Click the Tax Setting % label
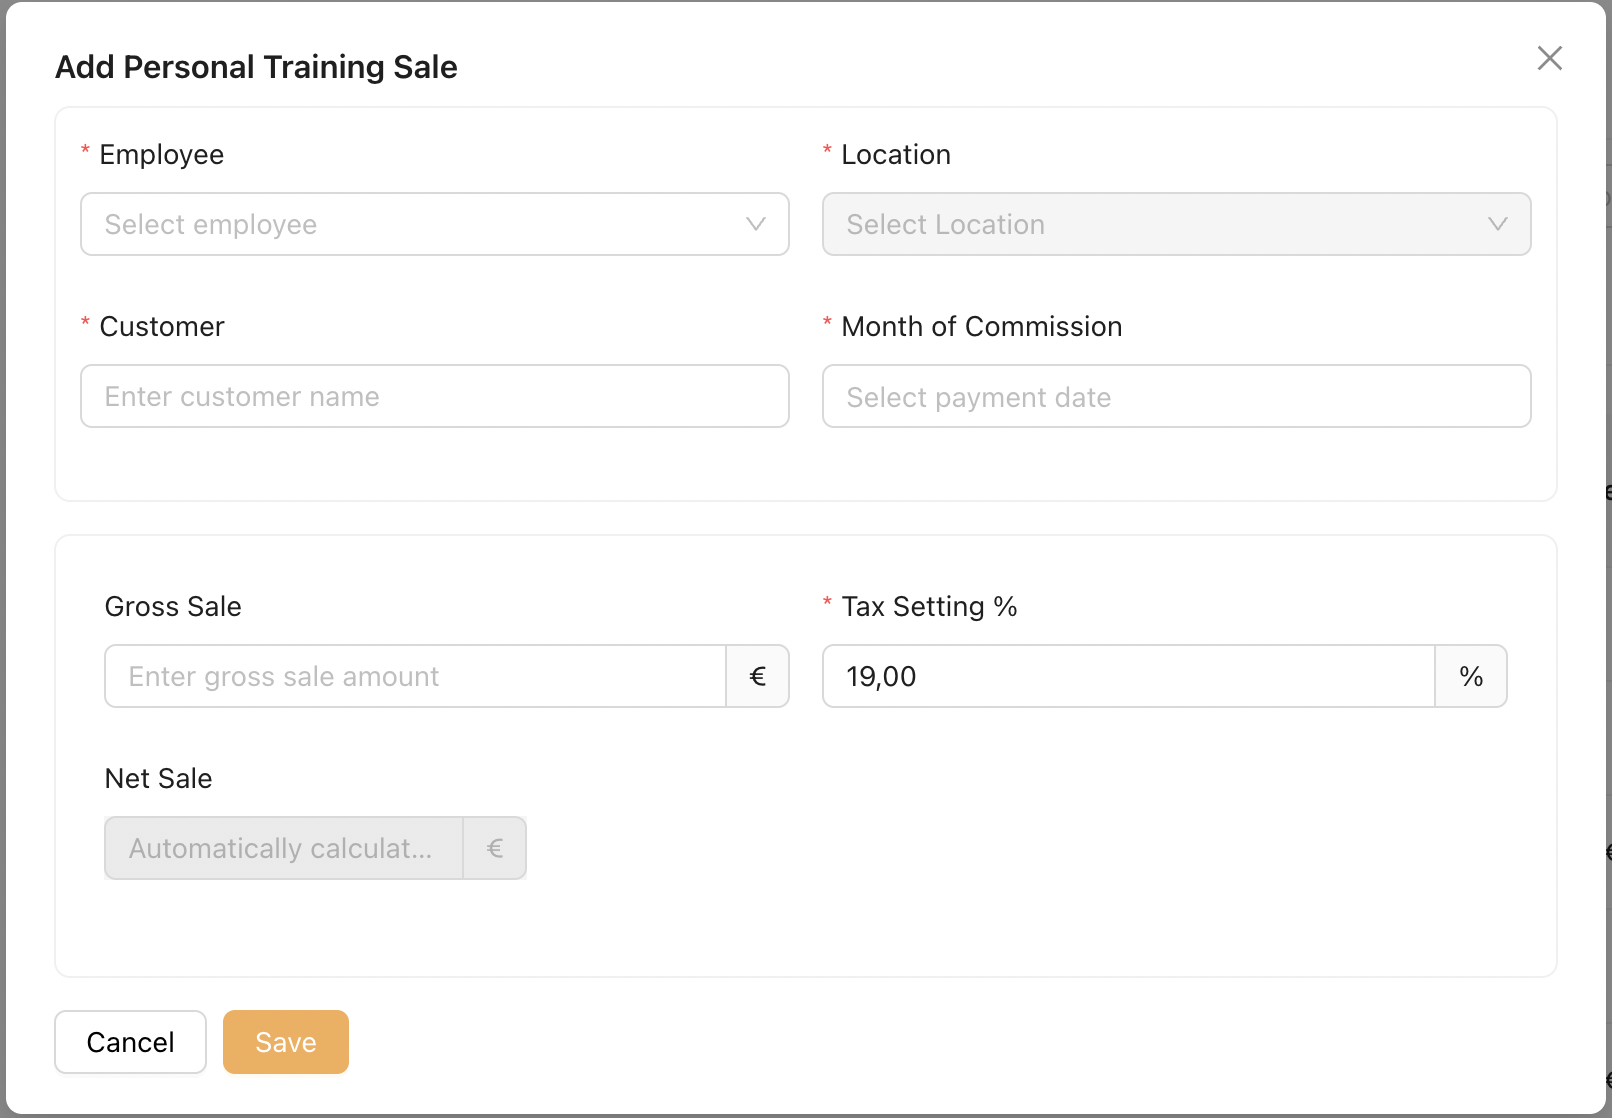1612x1118 pixels. click(928, 607)
